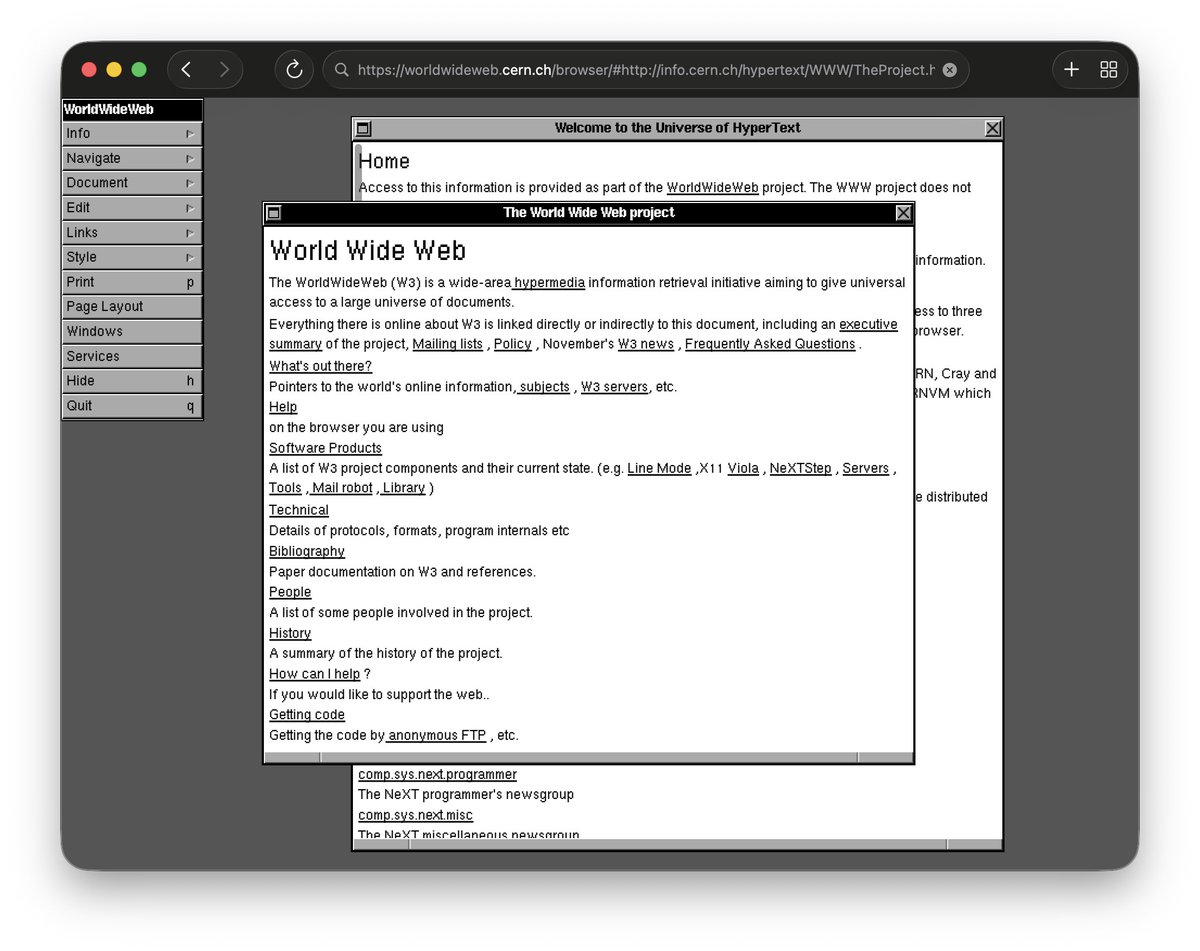Open the Tools link
The height and width of the screenshot is (951, 1200).
(x=285, y=488)
